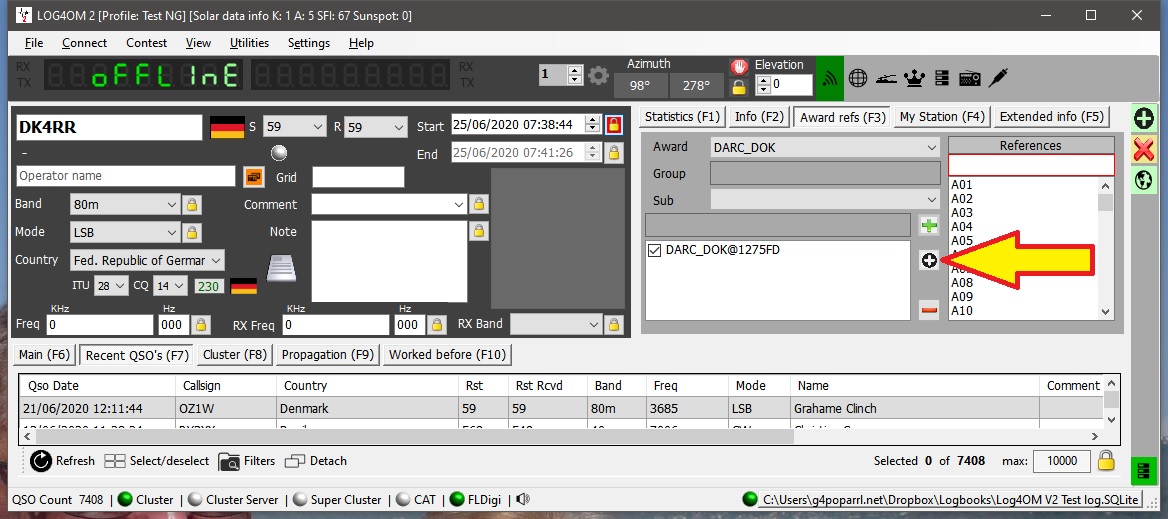Increase the Start time stepper
The image size is (1168, 519).
pos(592,121)
